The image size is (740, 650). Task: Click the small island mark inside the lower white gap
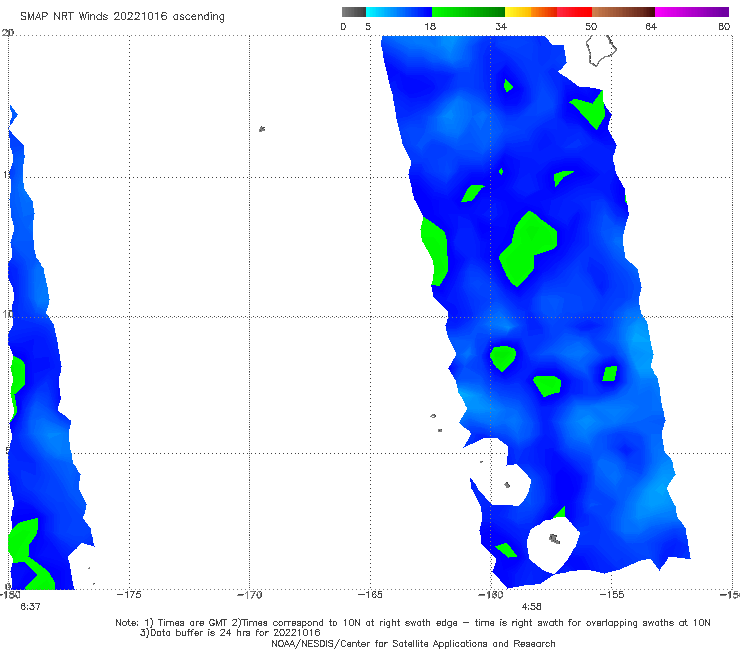point(555,539)
